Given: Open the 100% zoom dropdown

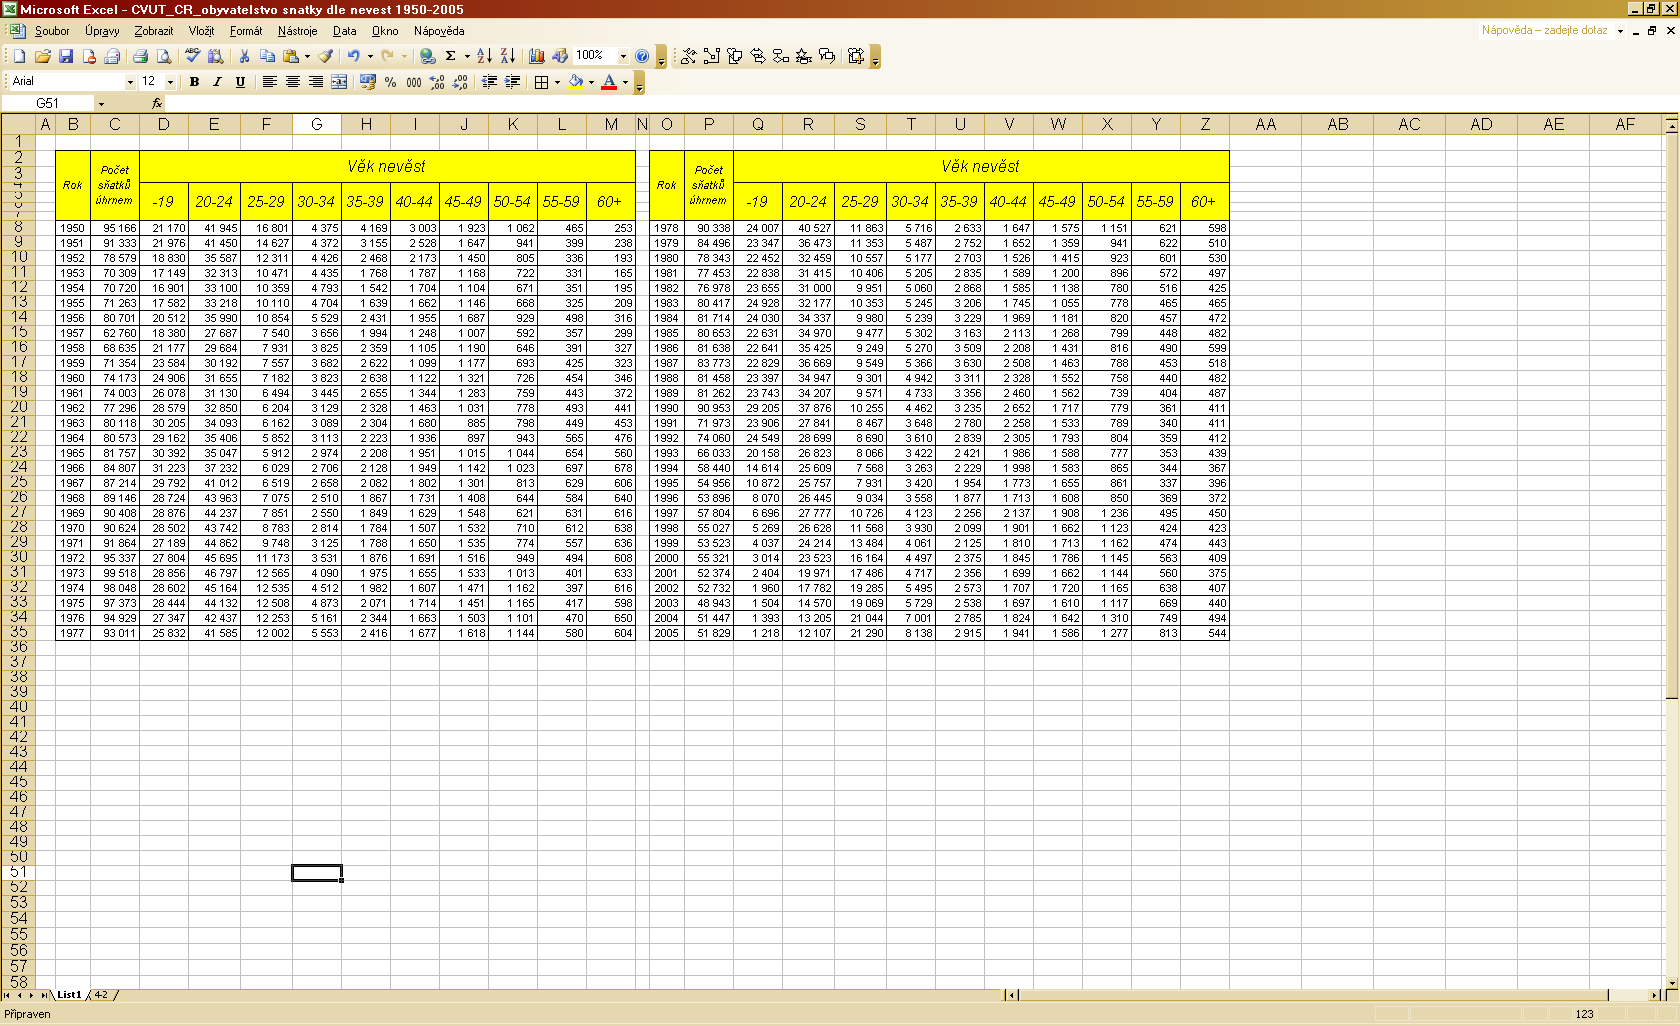Looking at the screenshot, I should point(623,56).
